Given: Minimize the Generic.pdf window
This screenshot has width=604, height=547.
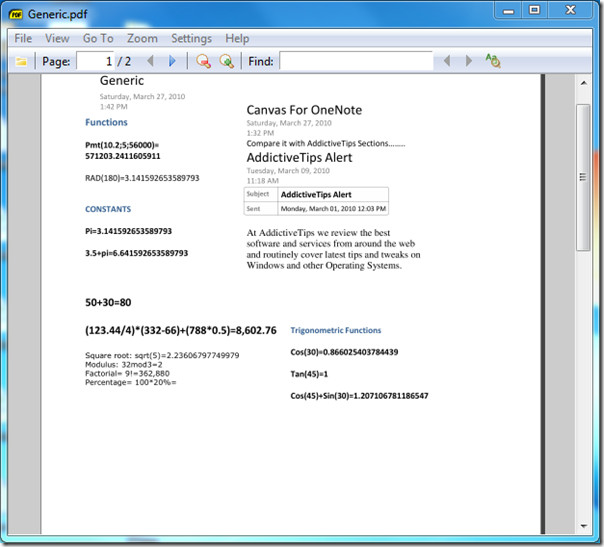Looking at the screenshot, I should (508, 10).
